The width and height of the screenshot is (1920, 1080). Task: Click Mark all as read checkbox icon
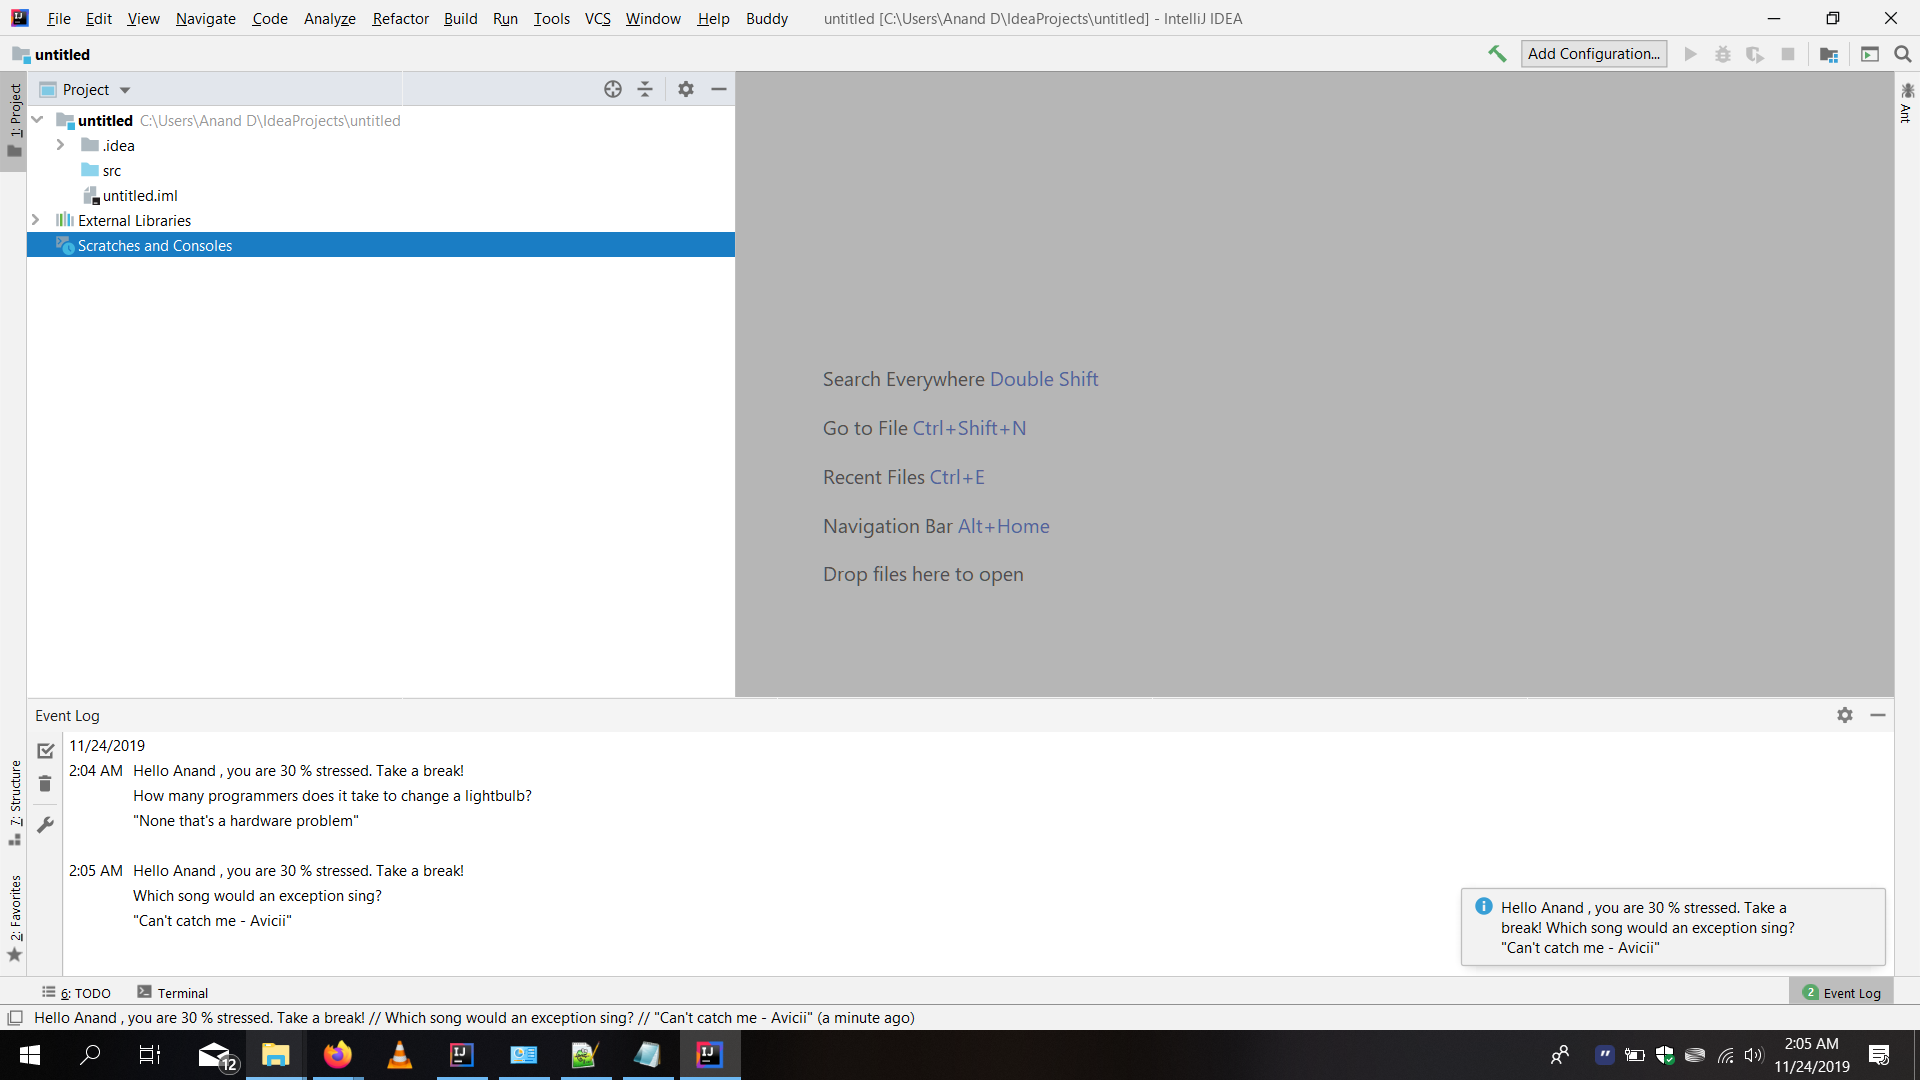(x=45, y=750)
